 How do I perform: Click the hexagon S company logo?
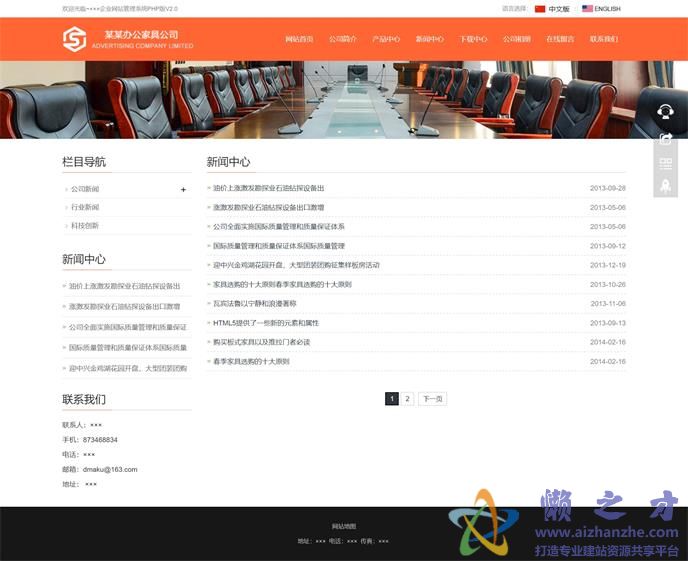coord(74,39)
